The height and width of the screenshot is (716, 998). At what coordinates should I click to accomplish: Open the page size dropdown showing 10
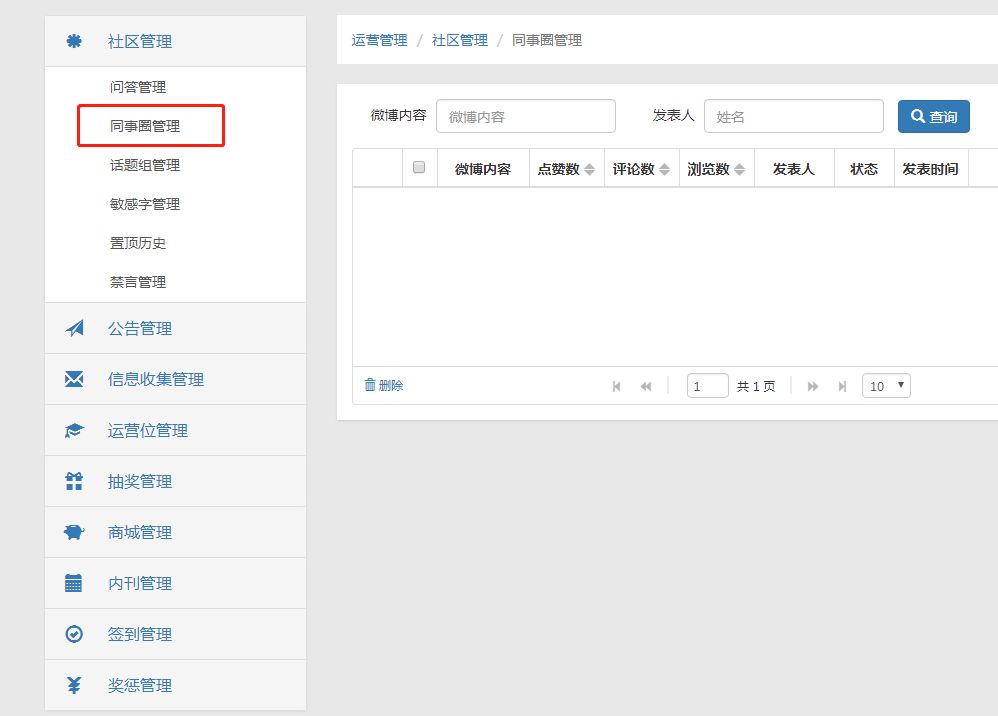pos(886,386)
